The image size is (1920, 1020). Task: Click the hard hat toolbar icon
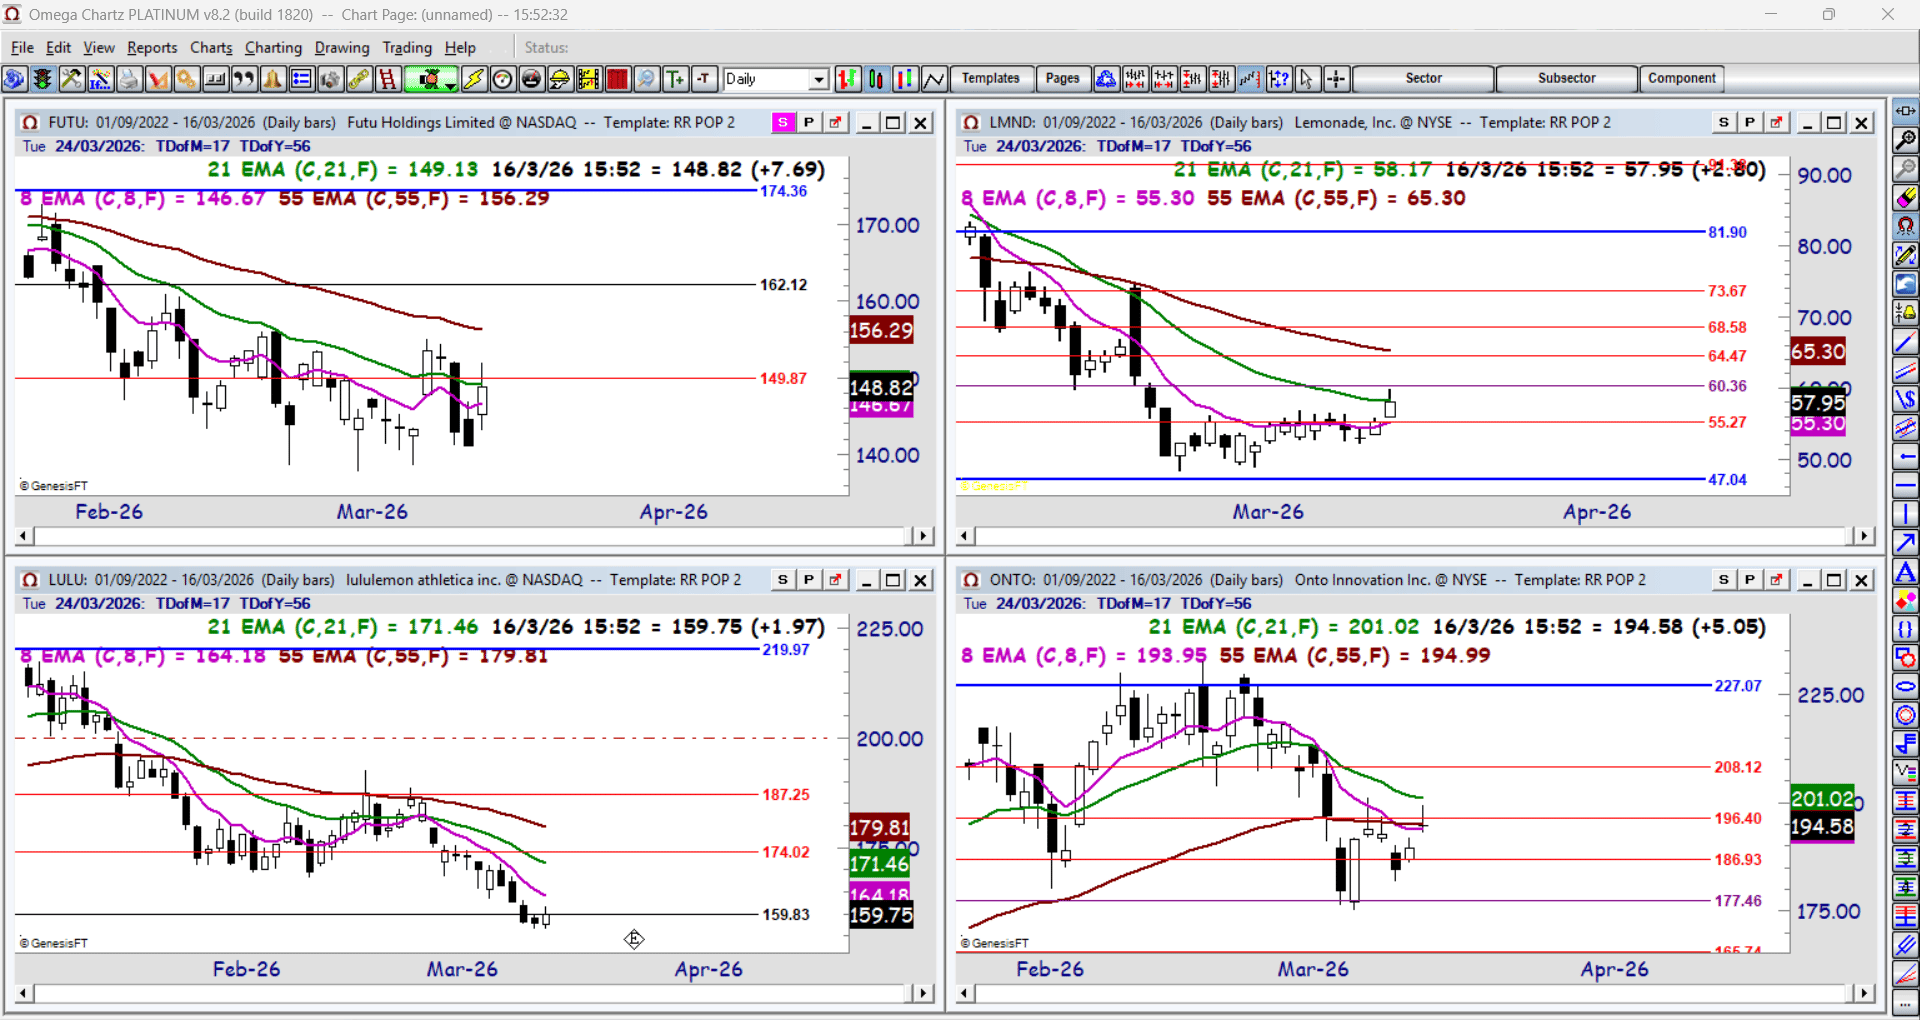[x=560, y=79]
